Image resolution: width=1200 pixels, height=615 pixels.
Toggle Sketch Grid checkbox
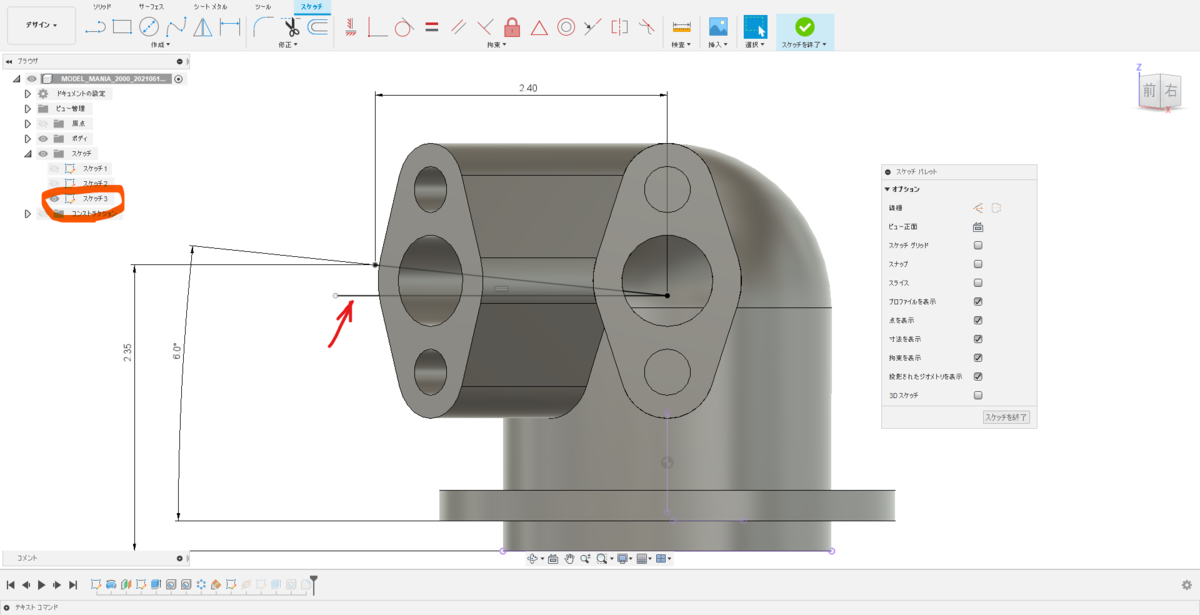click(978, 245)
